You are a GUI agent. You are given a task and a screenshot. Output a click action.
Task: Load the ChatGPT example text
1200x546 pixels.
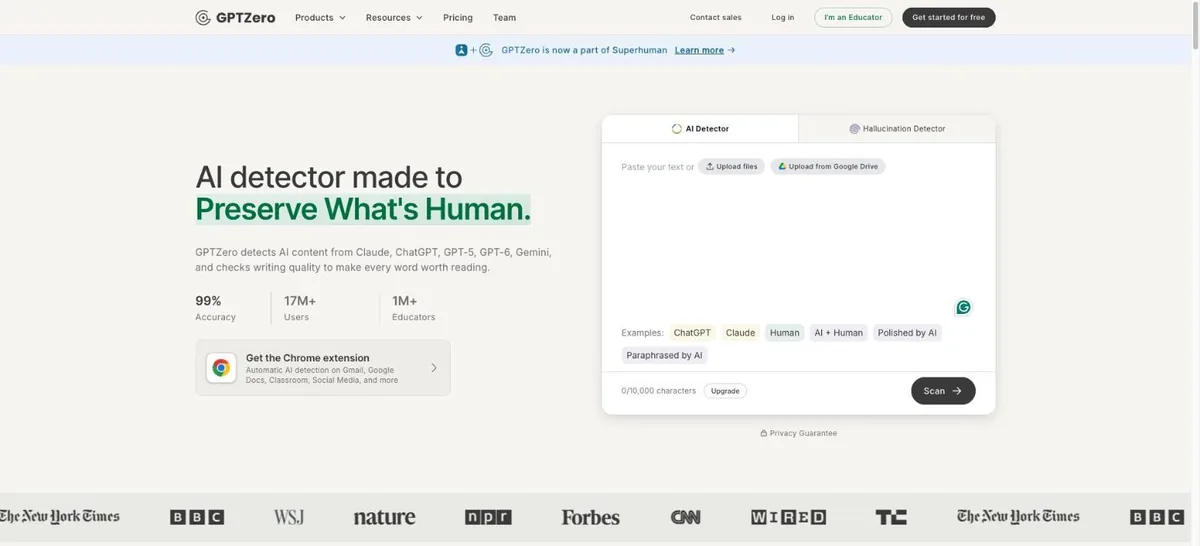click(x=692, y=333)
